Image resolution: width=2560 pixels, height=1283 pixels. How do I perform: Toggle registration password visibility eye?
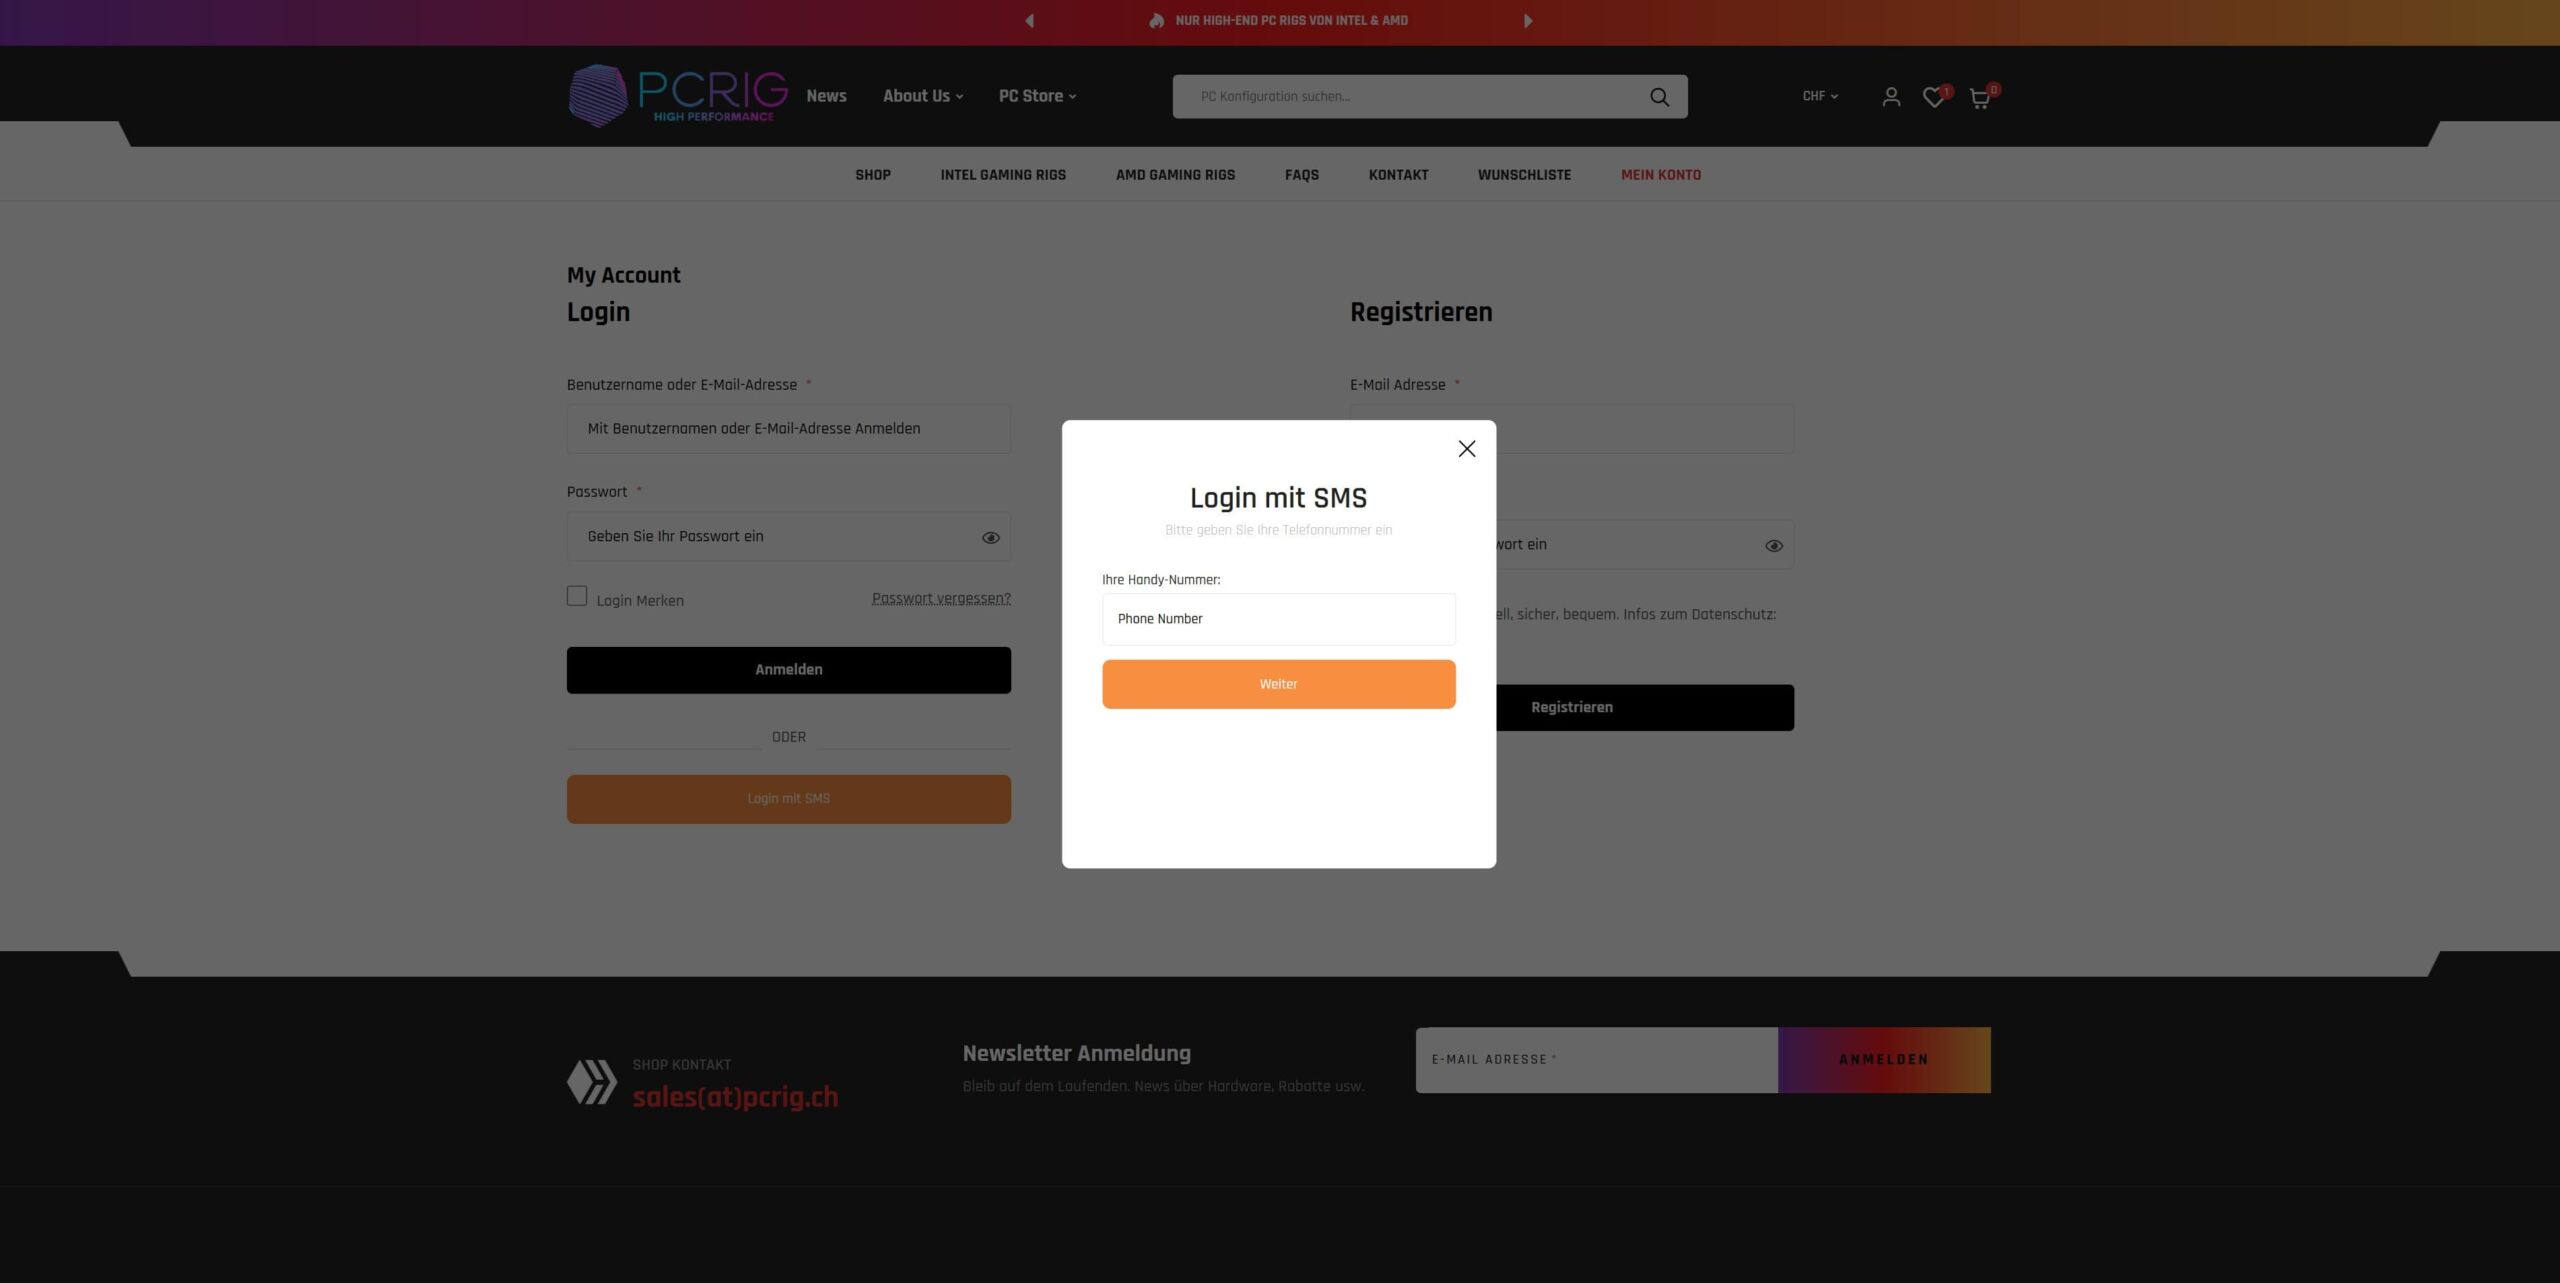tap(1773, 546)
